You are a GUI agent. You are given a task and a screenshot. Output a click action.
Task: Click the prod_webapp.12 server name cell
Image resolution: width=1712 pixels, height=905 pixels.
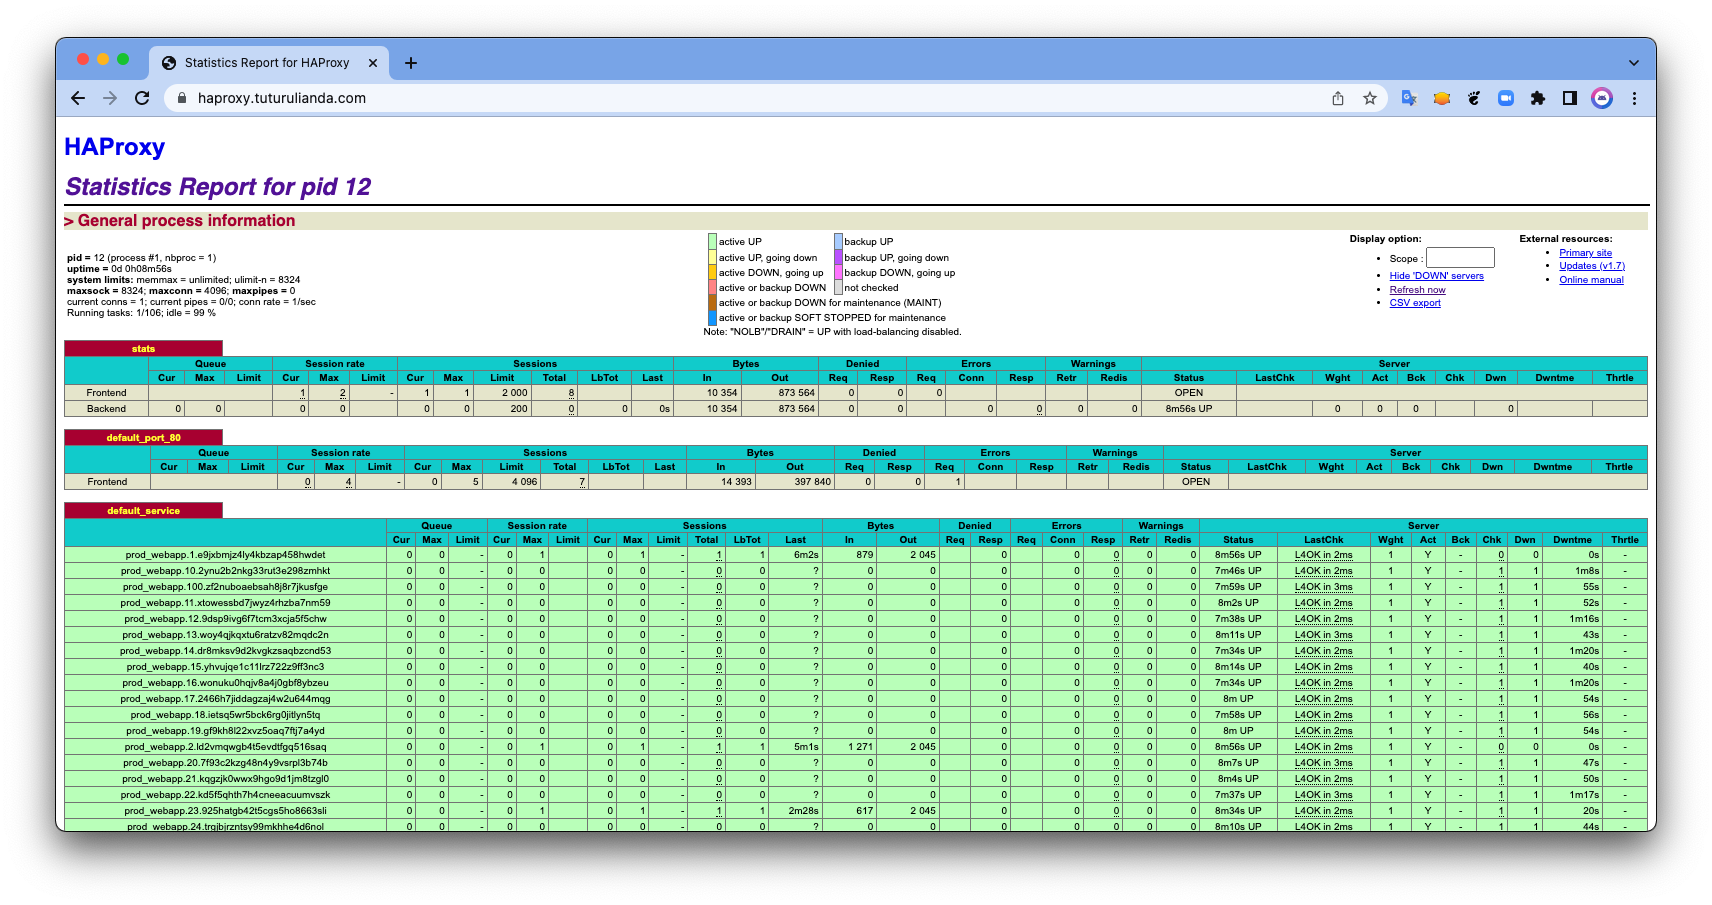click(225, 619)
